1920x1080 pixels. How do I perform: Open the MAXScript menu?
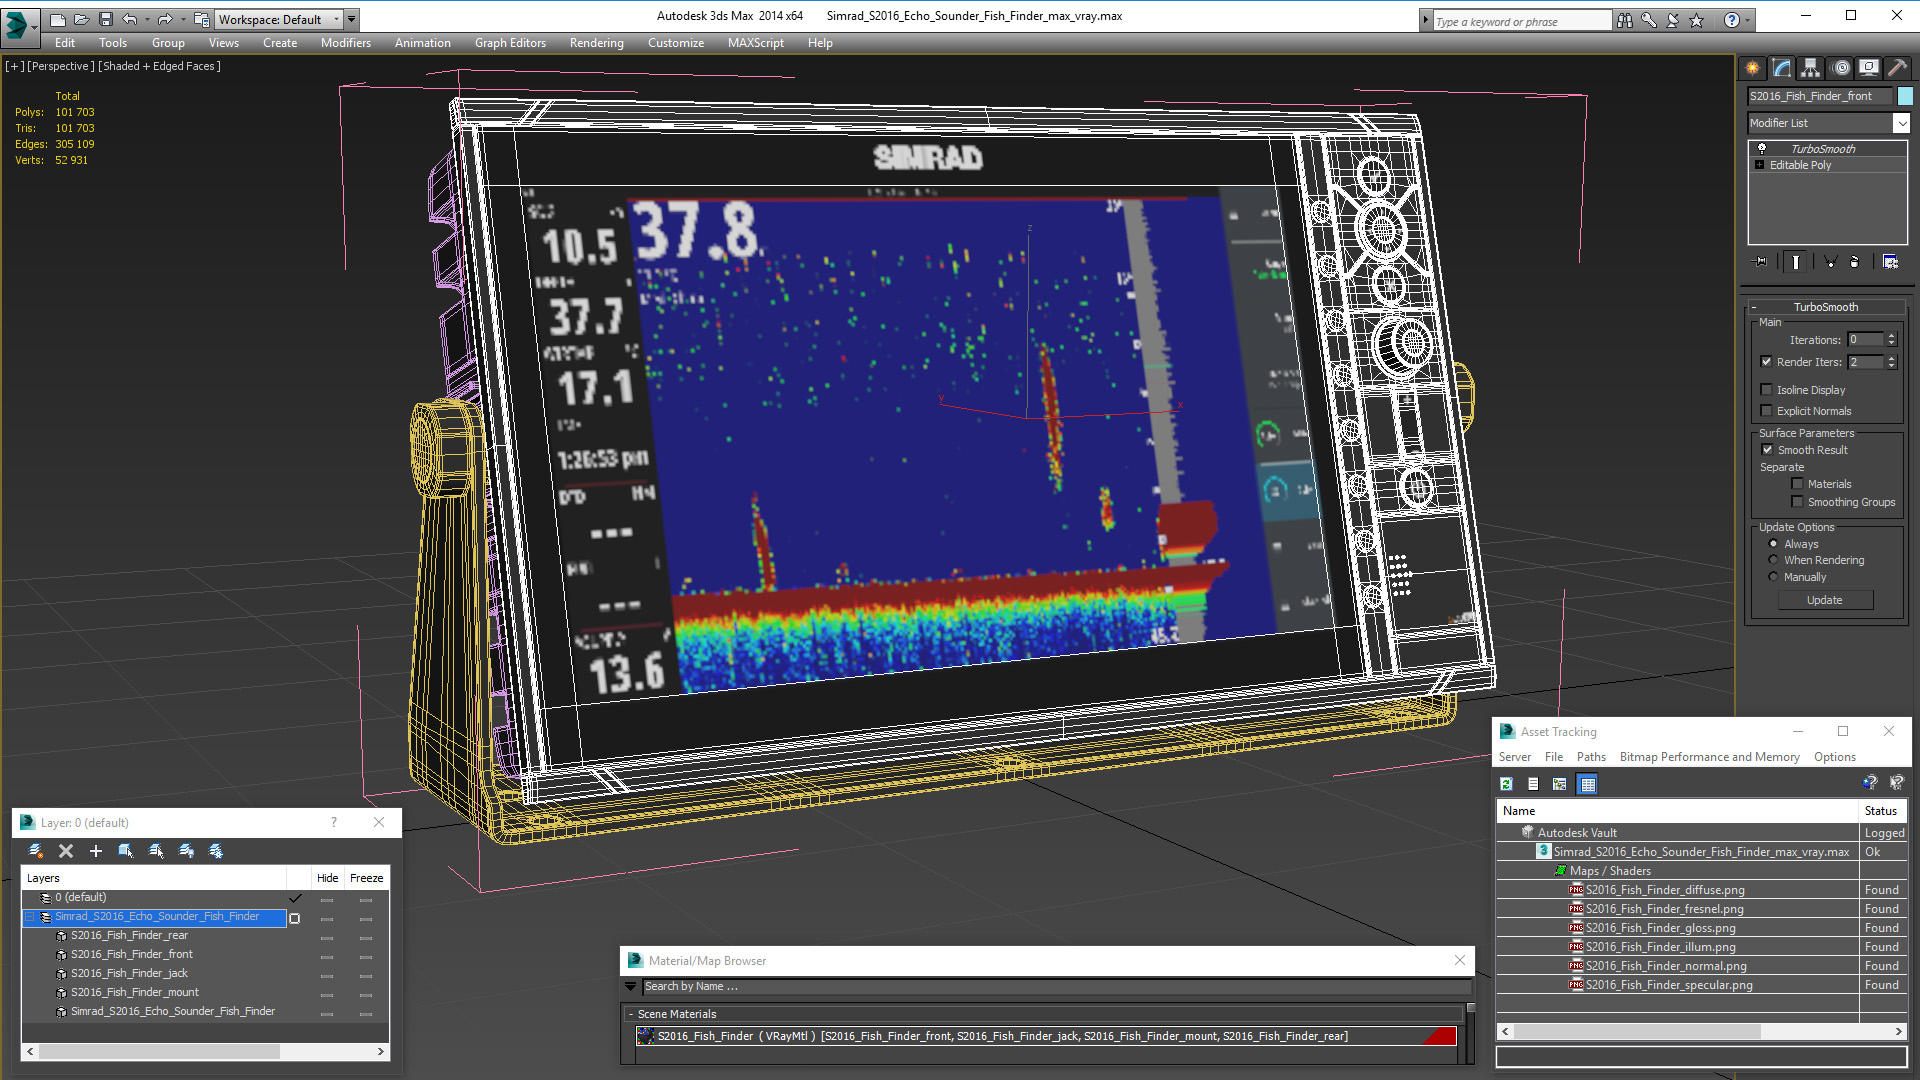755,43
